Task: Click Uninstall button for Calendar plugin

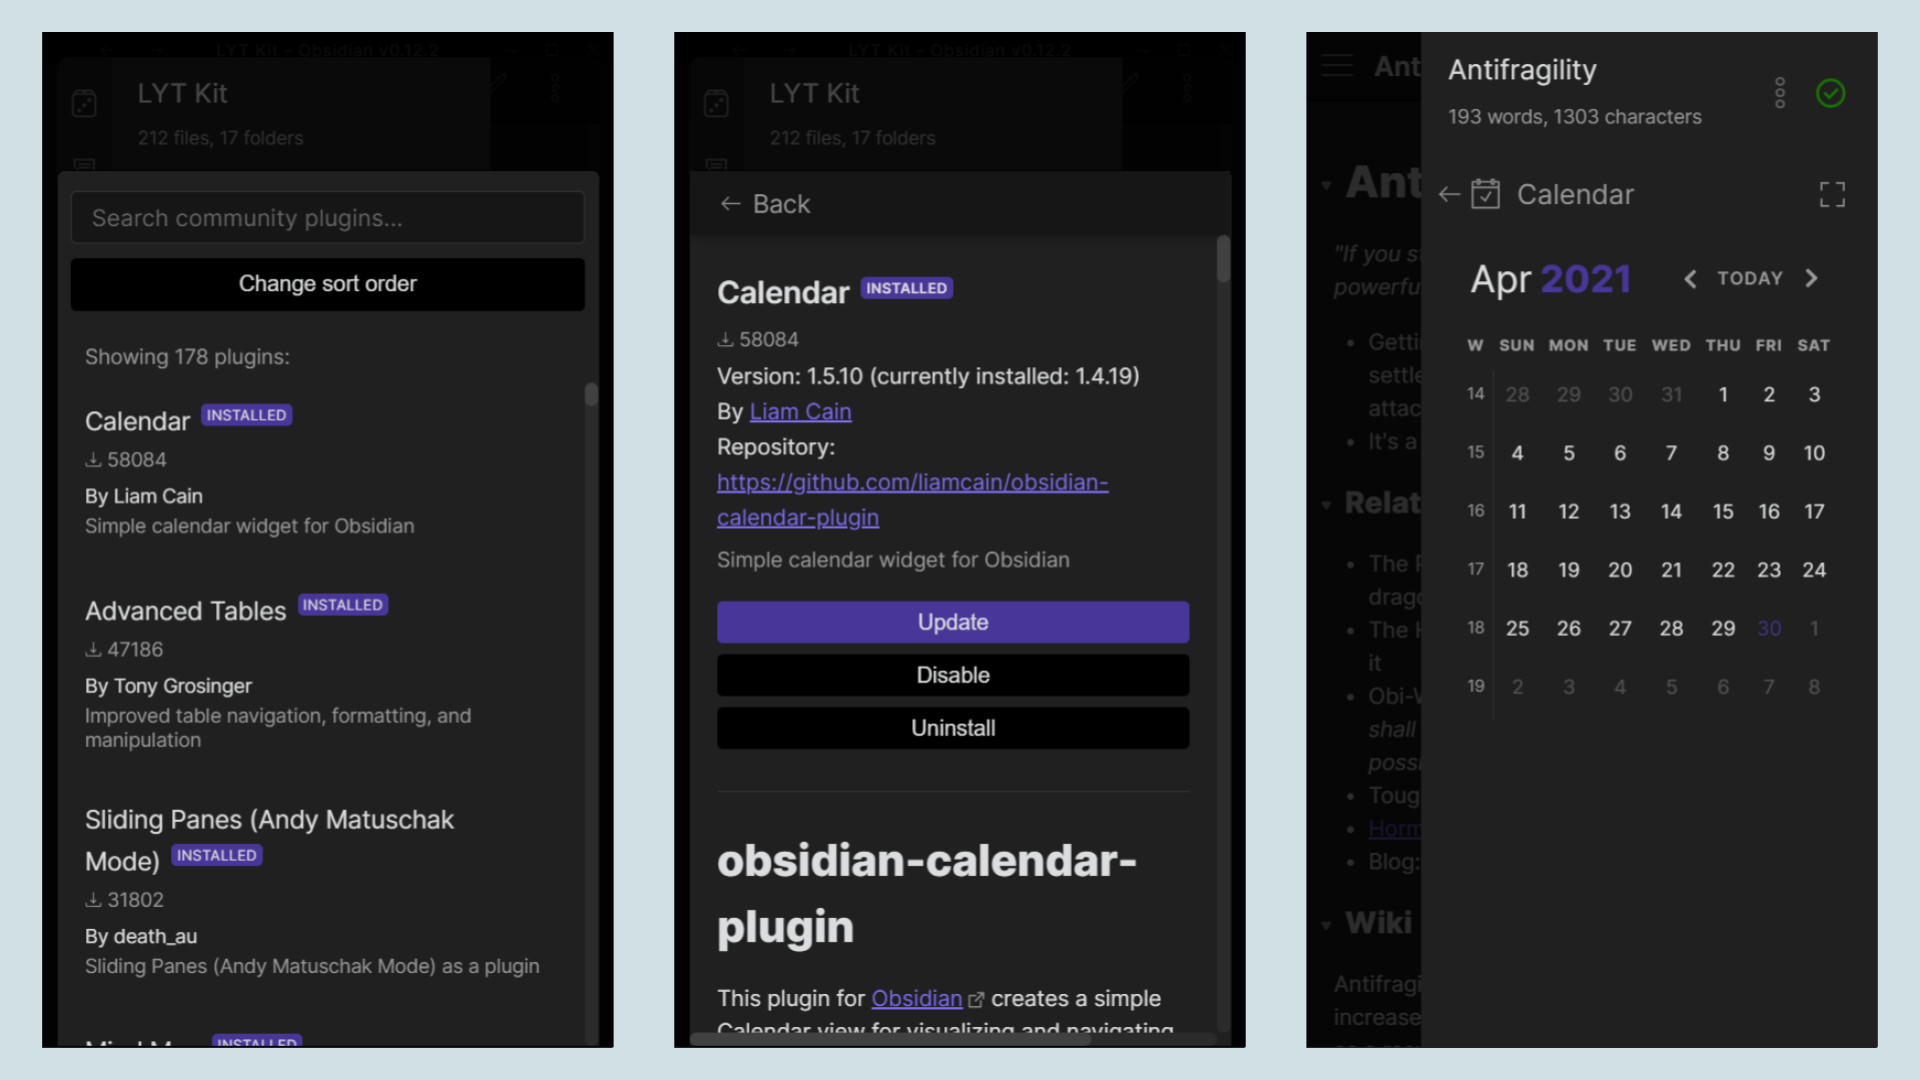Action: [x=953, y=728]
